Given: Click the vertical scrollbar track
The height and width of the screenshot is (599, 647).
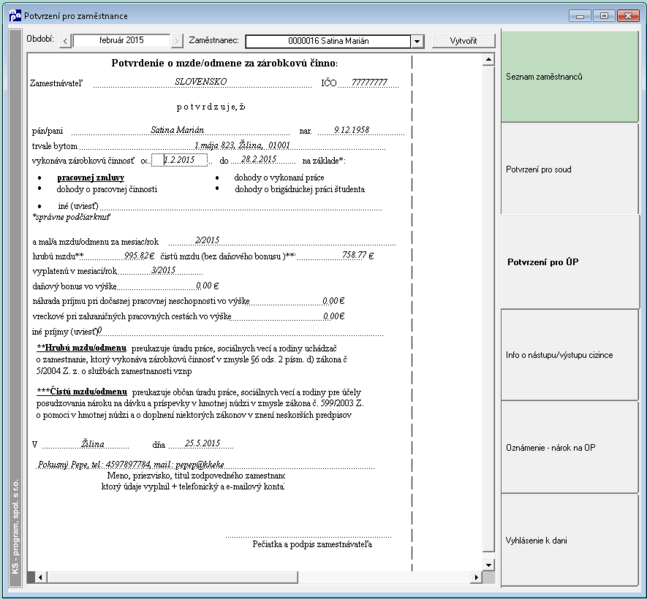Looking at the screenshot, I should coord(488,309).
